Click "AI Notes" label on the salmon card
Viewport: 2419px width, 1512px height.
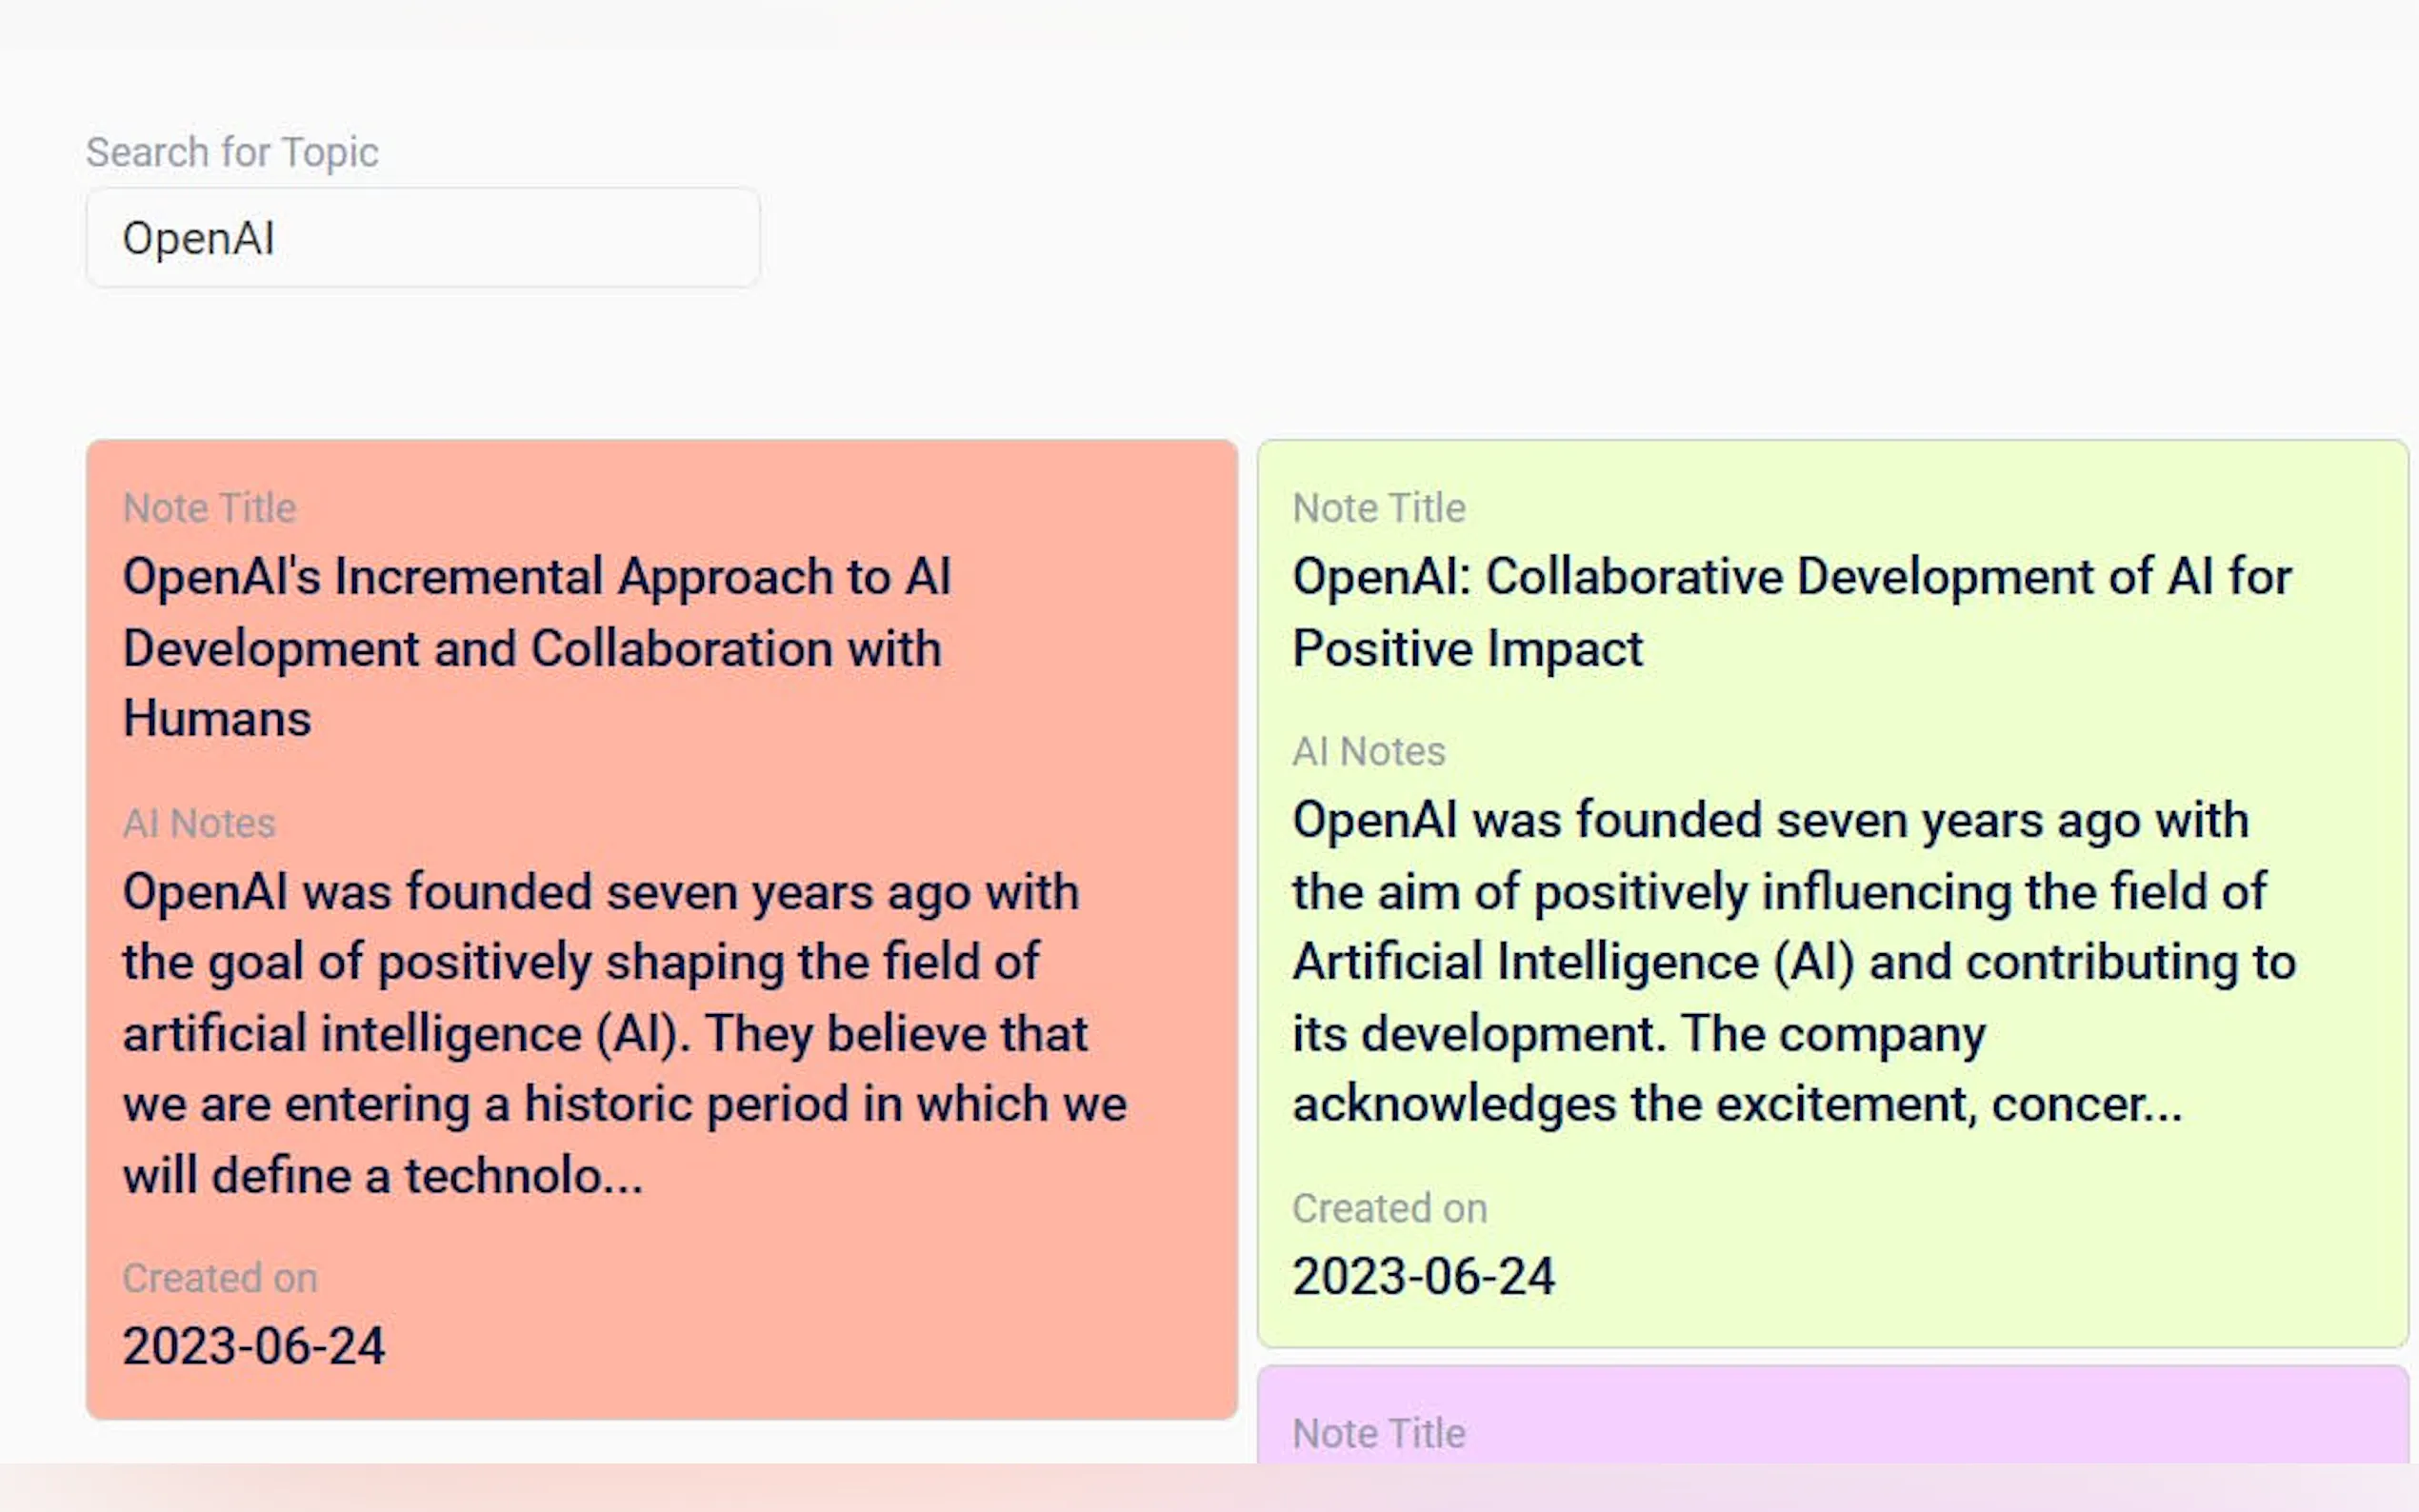coord(199,823)
